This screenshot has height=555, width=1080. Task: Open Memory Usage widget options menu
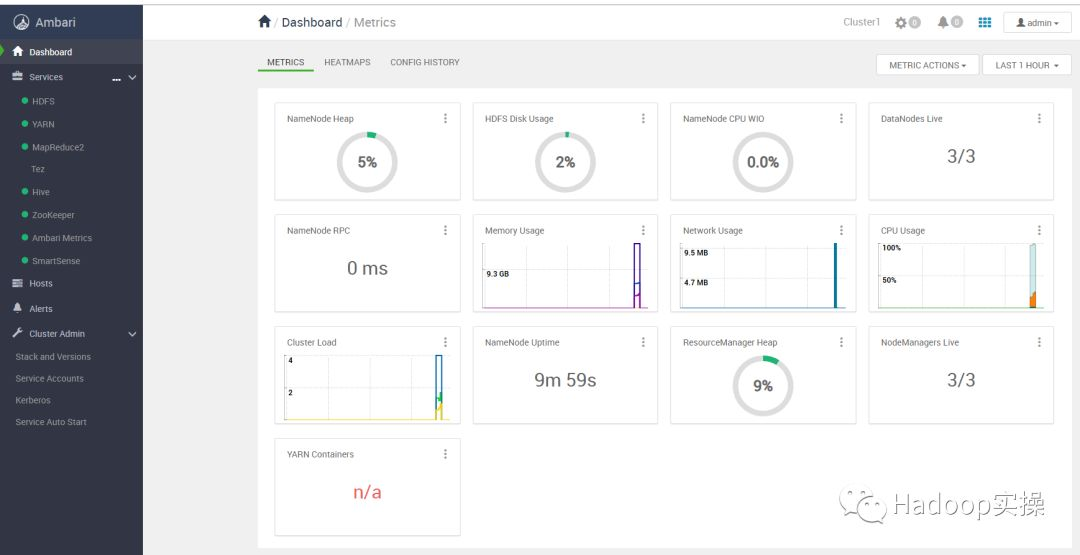pyautogui.click(x=643, y=230)
